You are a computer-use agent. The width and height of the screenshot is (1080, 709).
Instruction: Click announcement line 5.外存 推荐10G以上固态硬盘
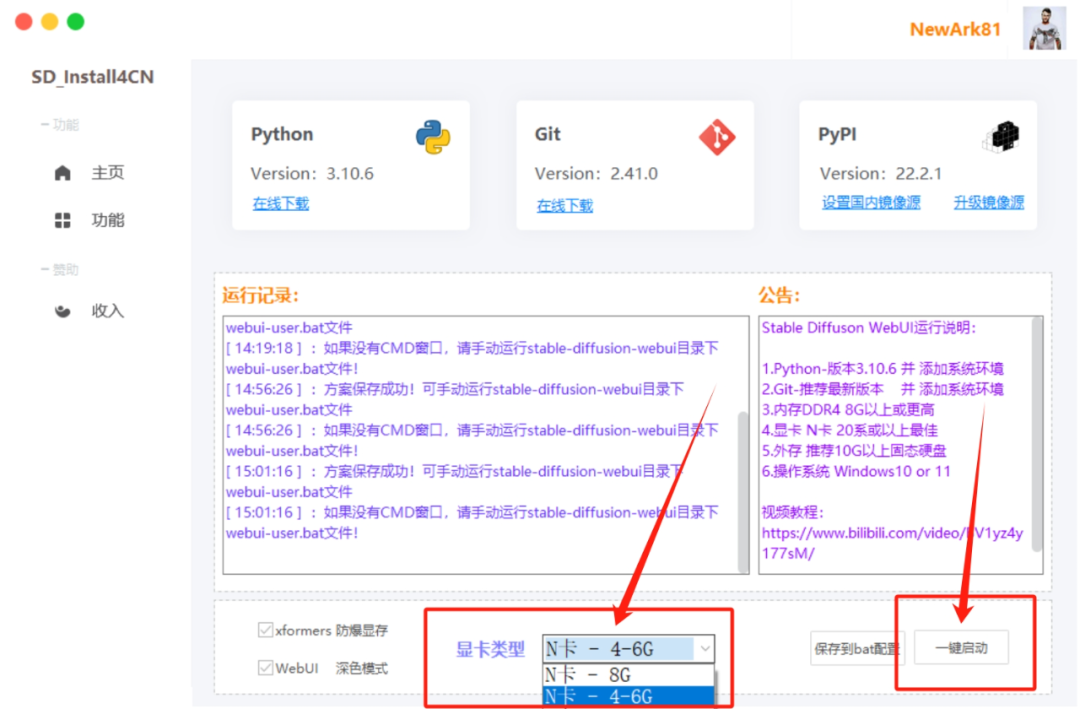tap(854, 451)
